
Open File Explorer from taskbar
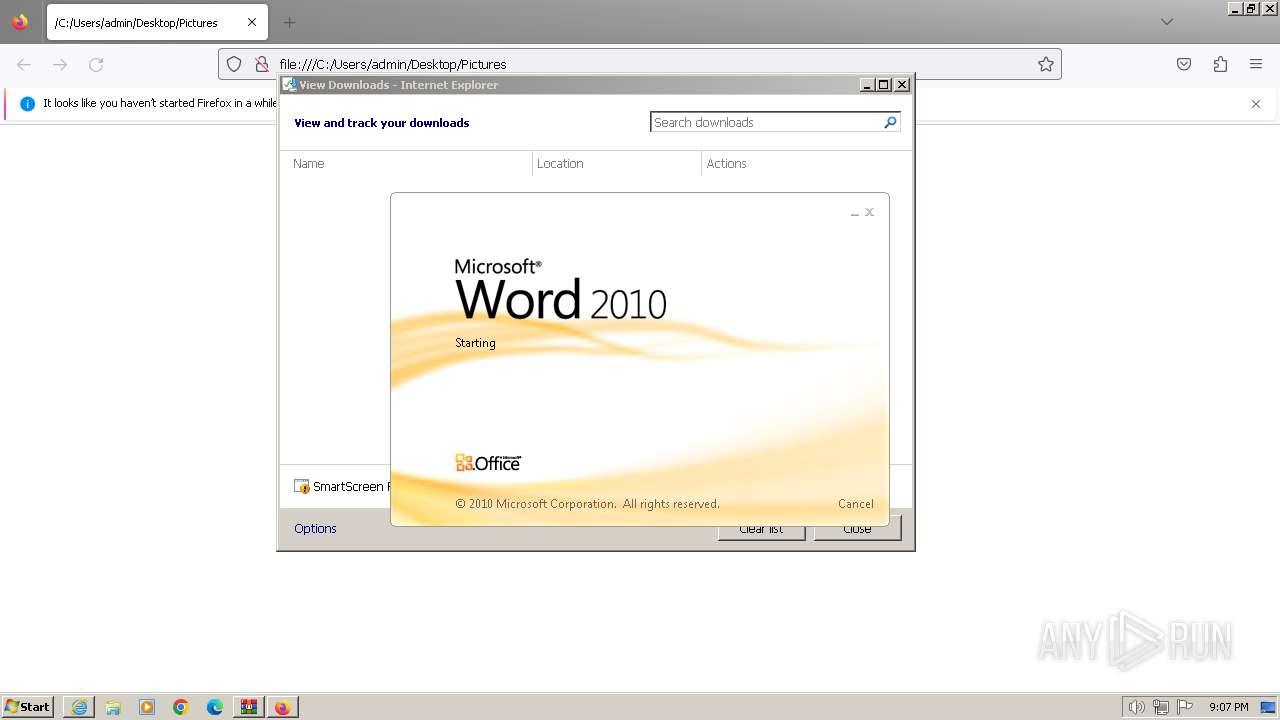(x=113, y=707)
